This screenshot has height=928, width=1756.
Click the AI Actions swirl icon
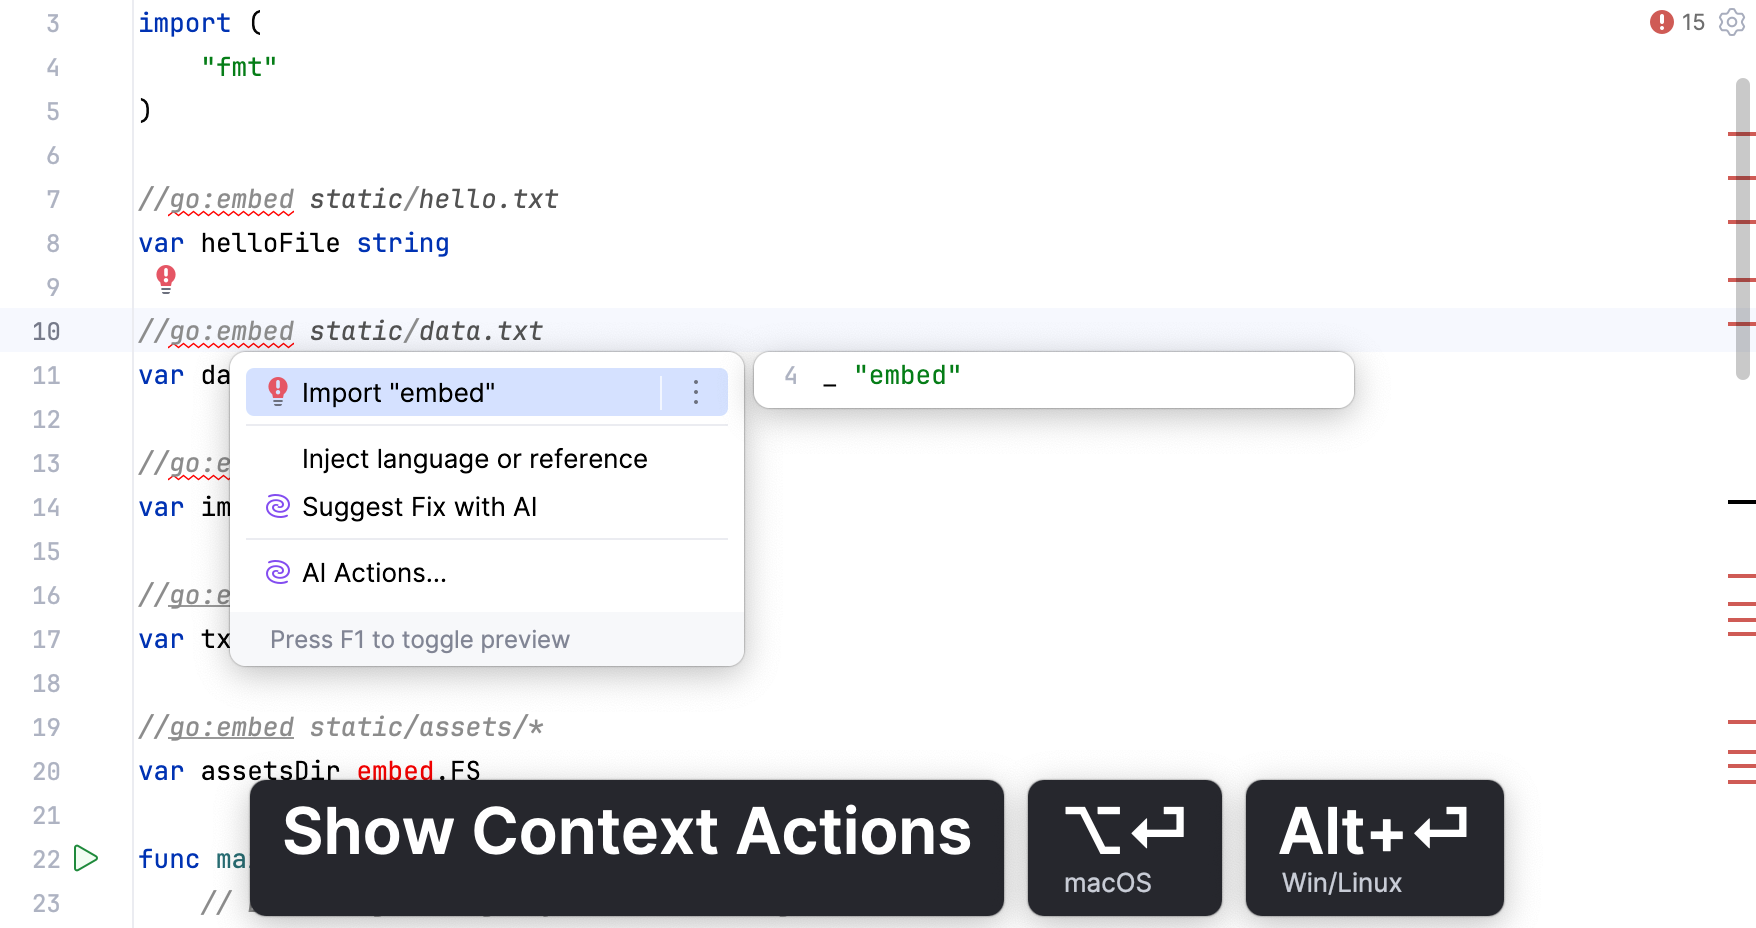pos(277,572)
